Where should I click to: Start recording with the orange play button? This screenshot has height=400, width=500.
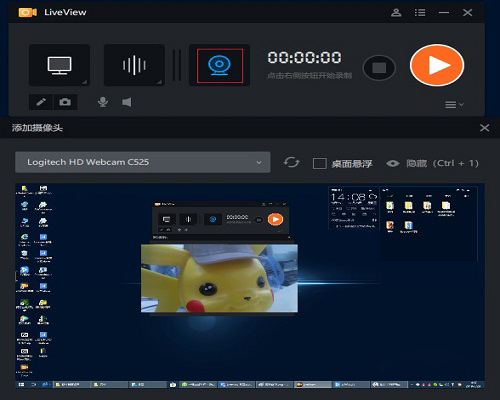point(437,65)
